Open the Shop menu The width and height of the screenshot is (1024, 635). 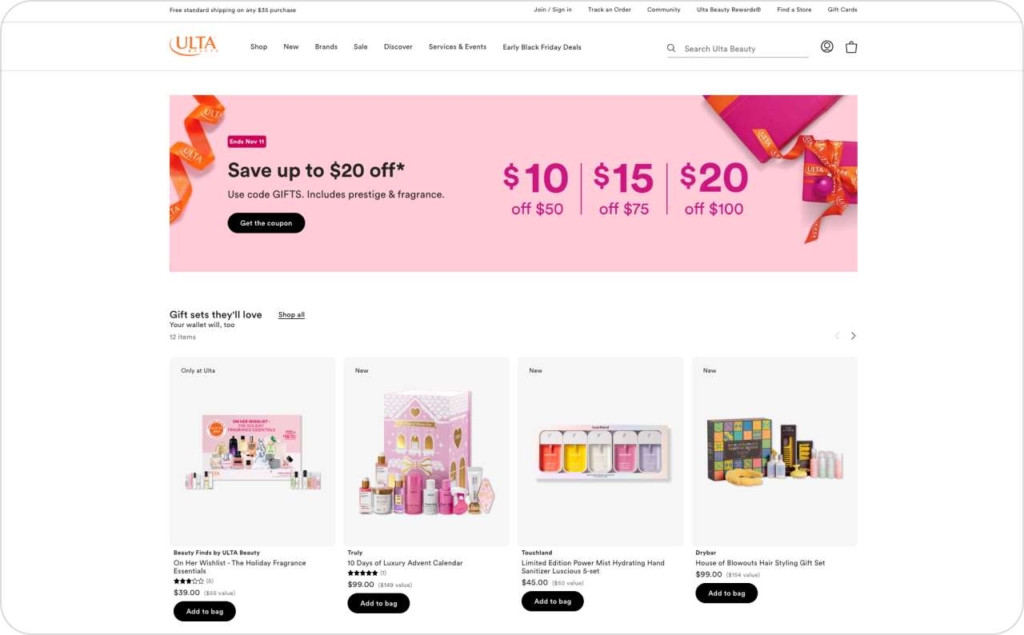(x=259, y=47)
